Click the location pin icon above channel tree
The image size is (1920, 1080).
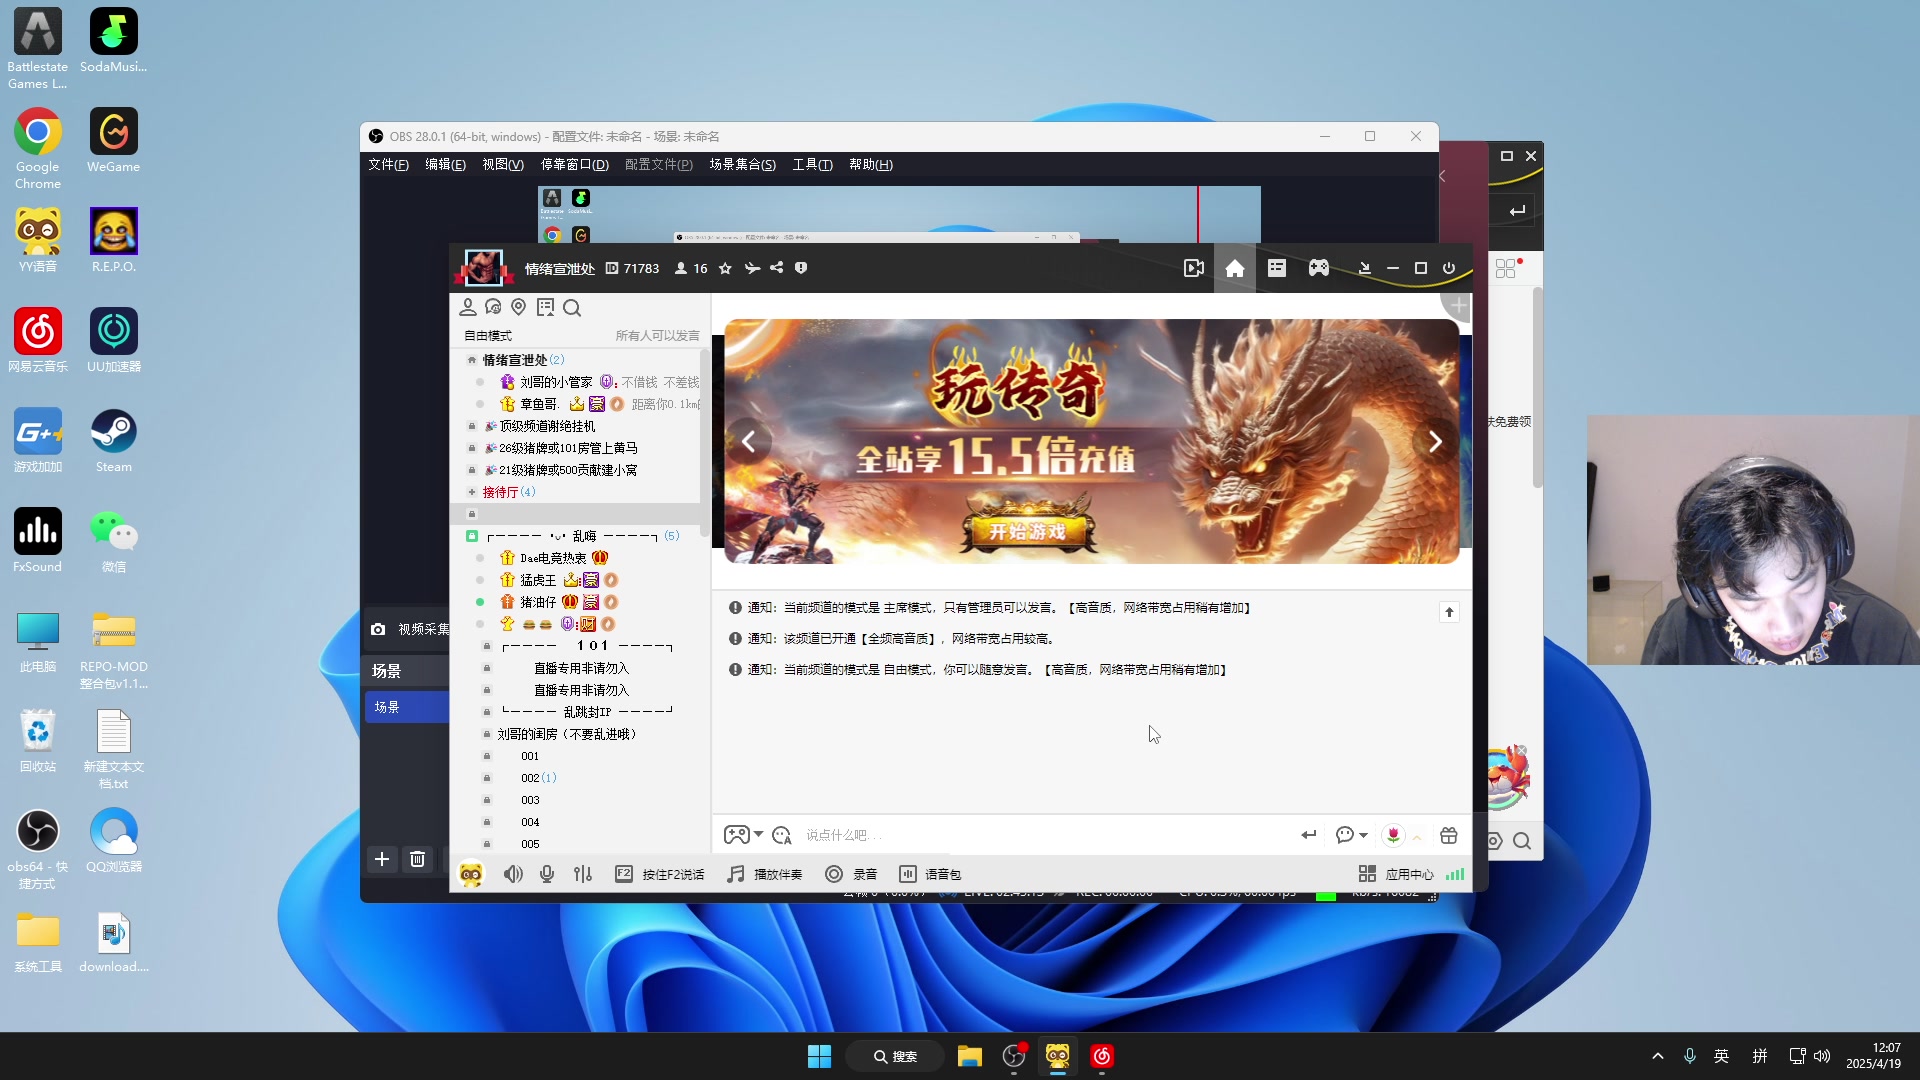pos(518,307)
